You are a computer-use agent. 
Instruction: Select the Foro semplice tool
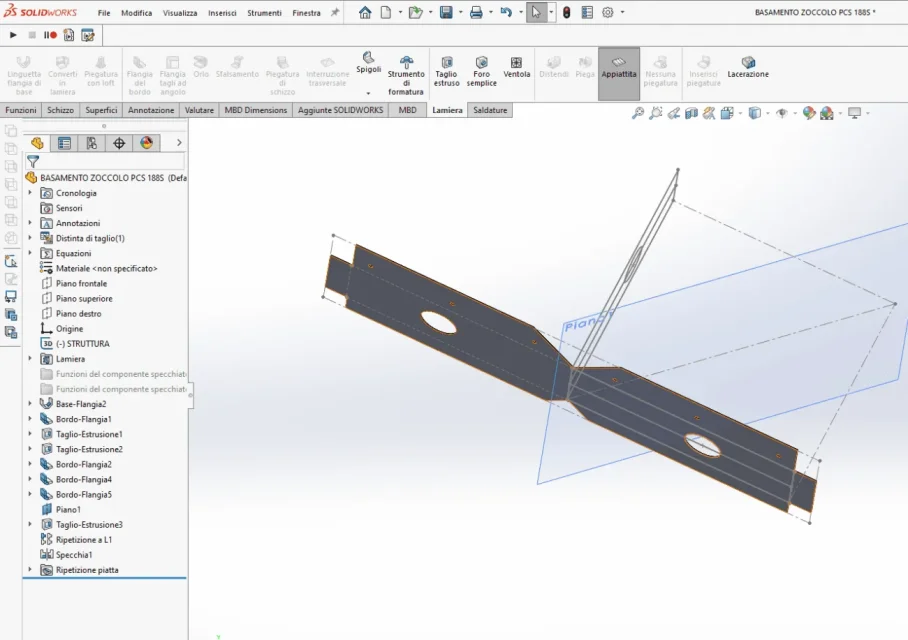click(481, 71)
